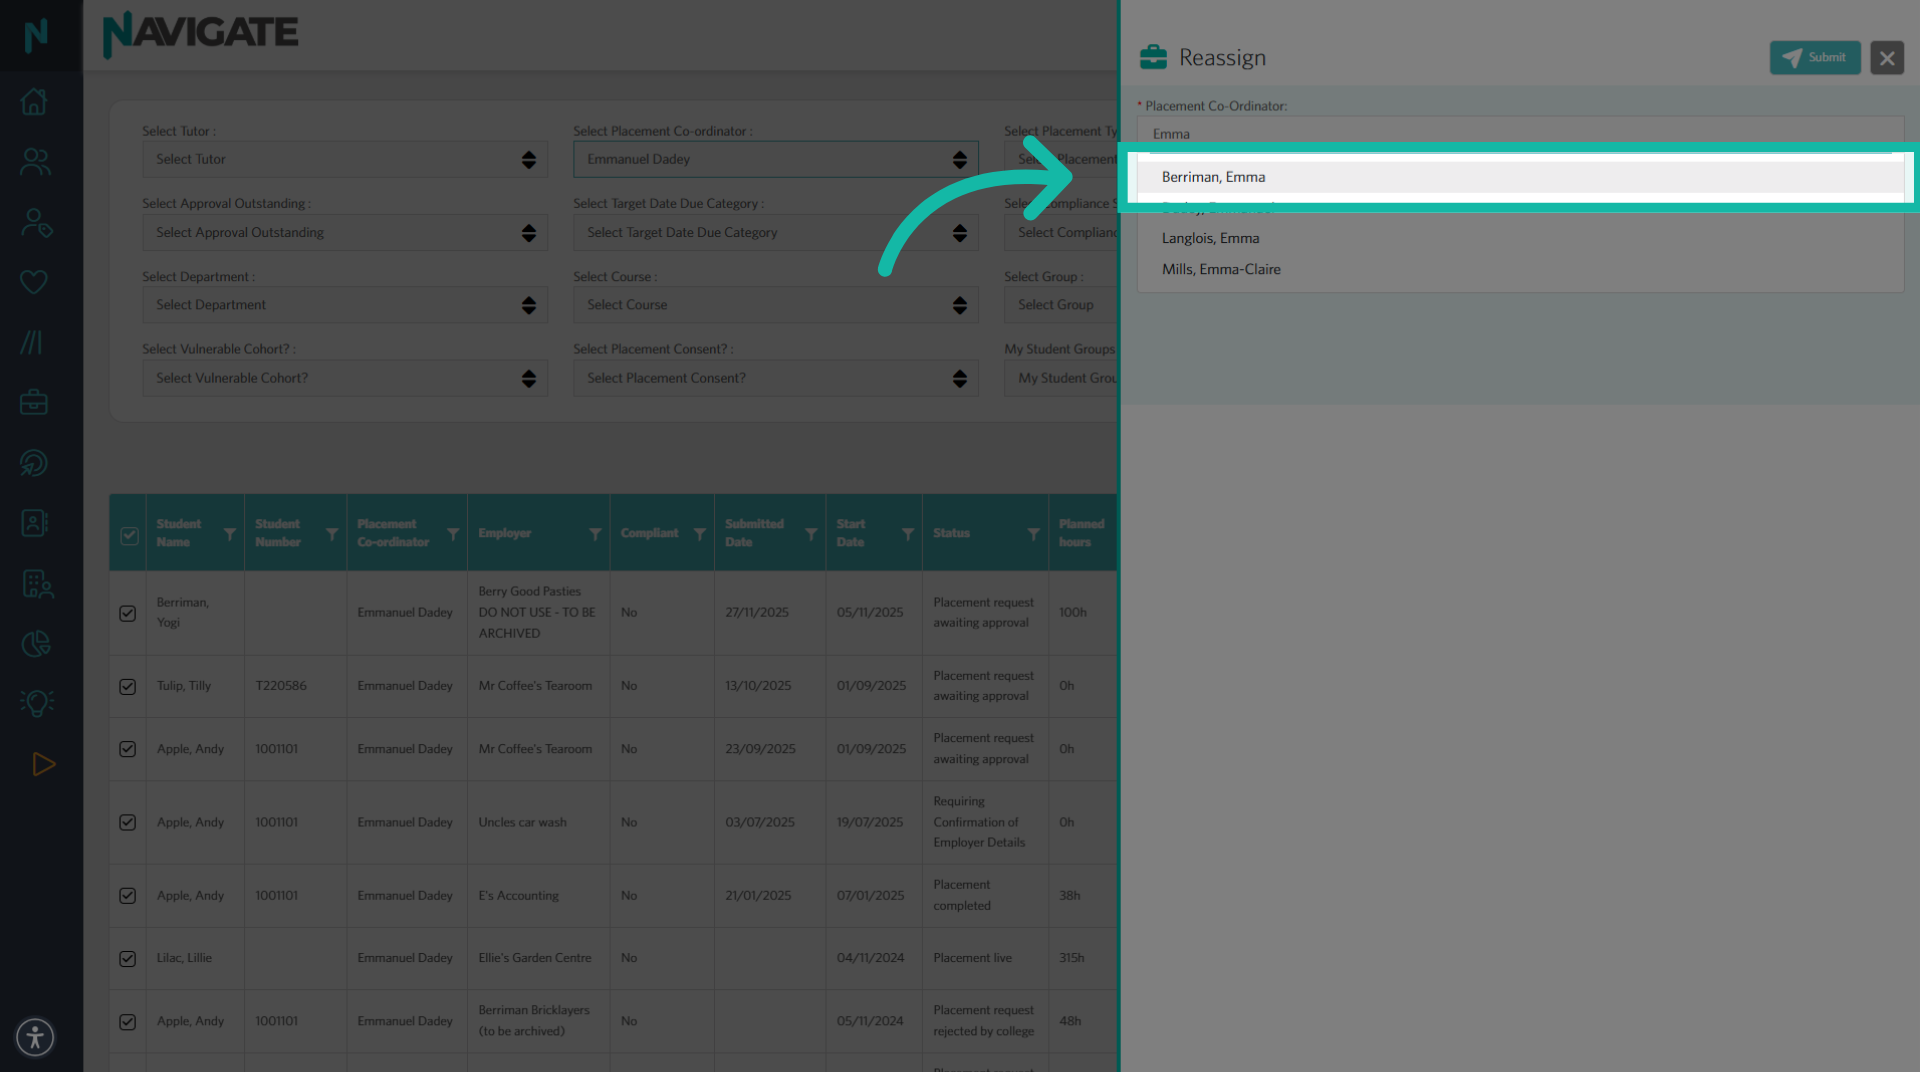Viewport: 1920px width, 1072px height.
Task: Open the Select Course dropdown
Action: click(775, 305)
